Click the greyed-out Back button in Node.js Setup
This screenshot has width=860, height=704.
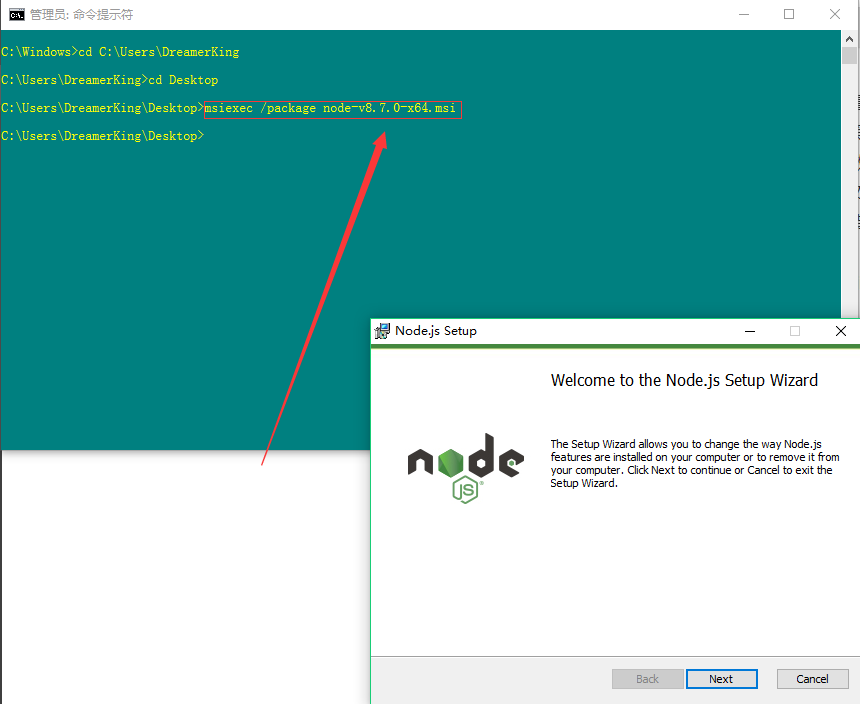tap(648, 679)
